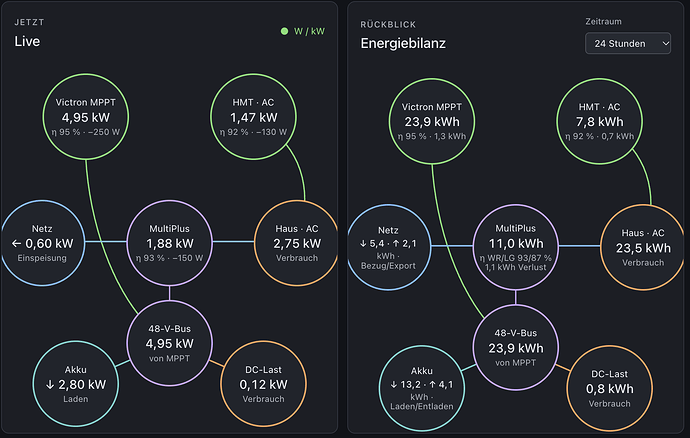Click the text η WR/LG 93/87 %
The width and height of the screenshot is (690, 438).
516,258
